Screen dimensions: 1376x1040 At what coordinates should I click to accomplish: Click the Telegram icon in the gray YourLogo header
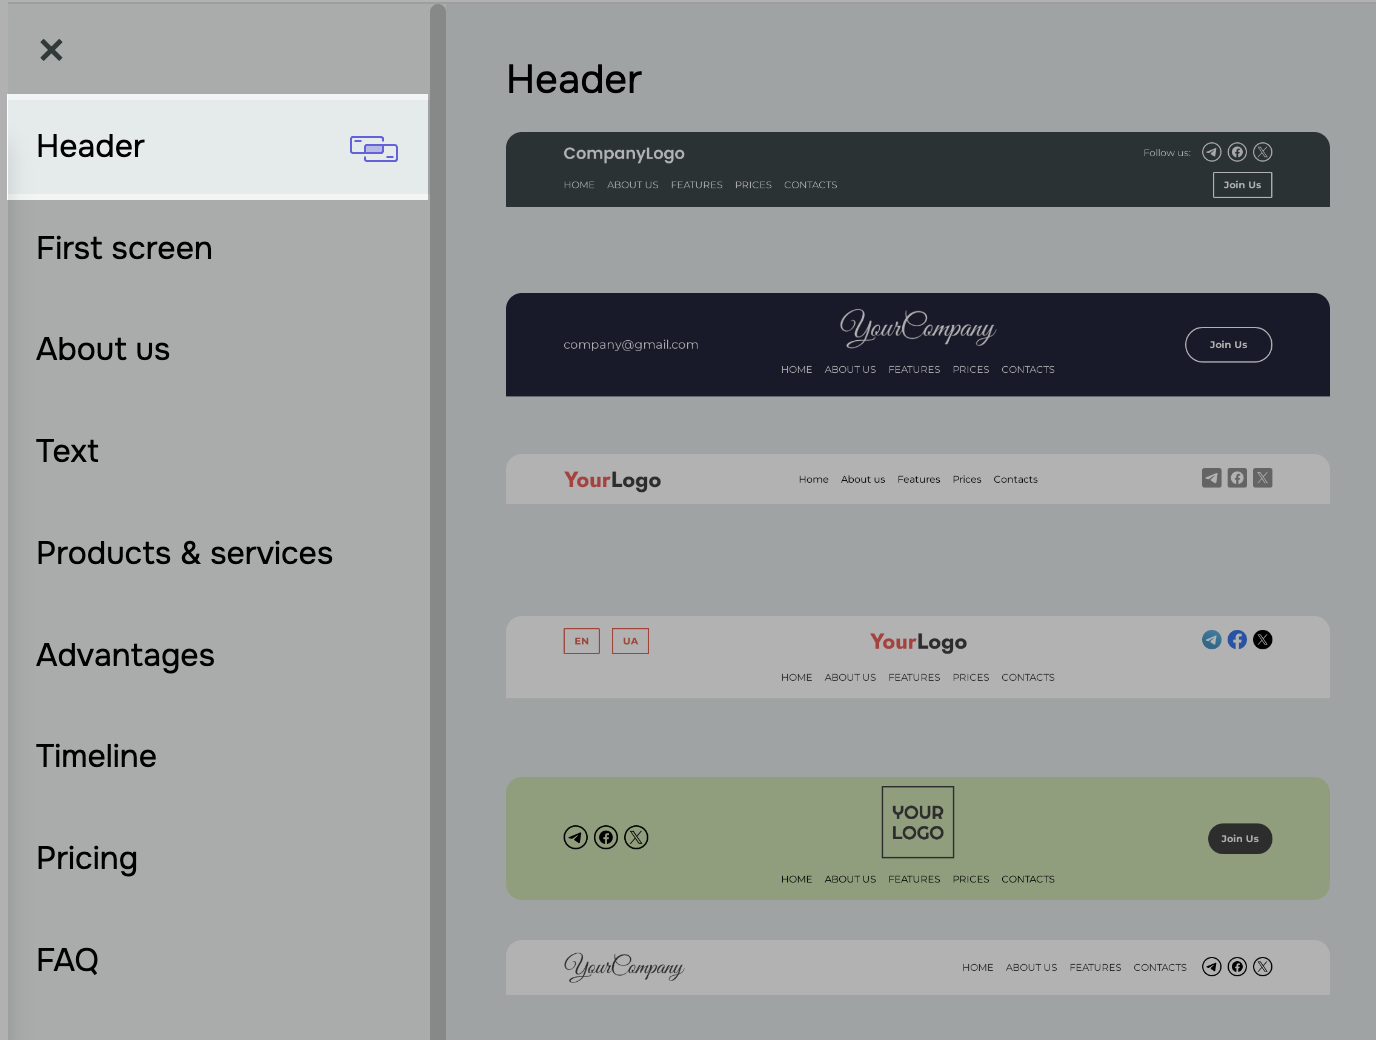coord(1211,478)
